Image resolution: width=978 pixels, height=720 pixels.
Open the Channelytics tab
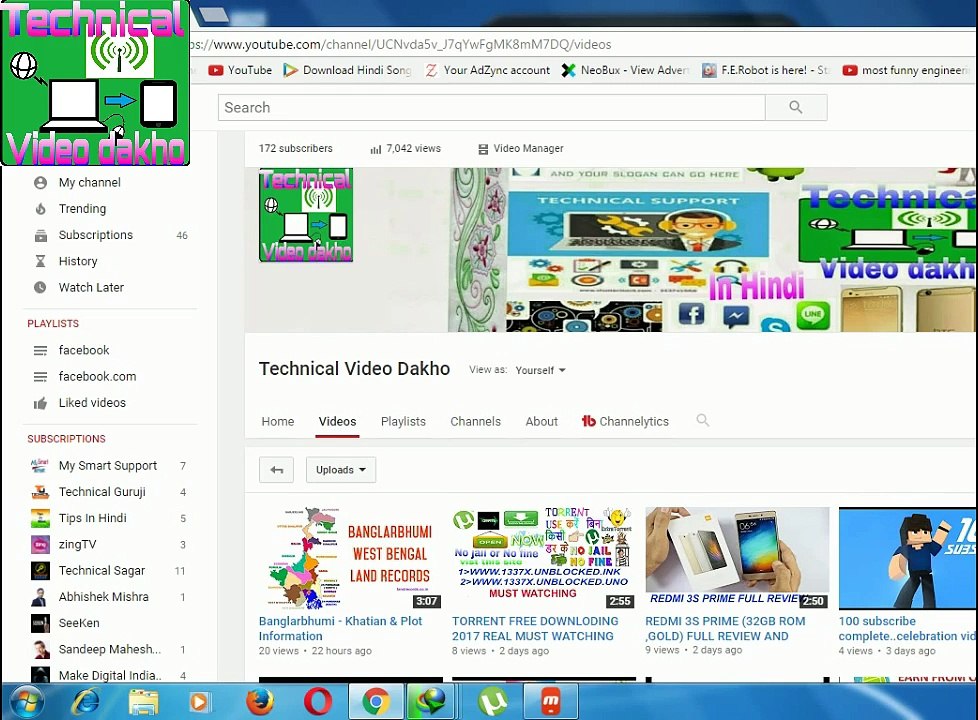626,422
